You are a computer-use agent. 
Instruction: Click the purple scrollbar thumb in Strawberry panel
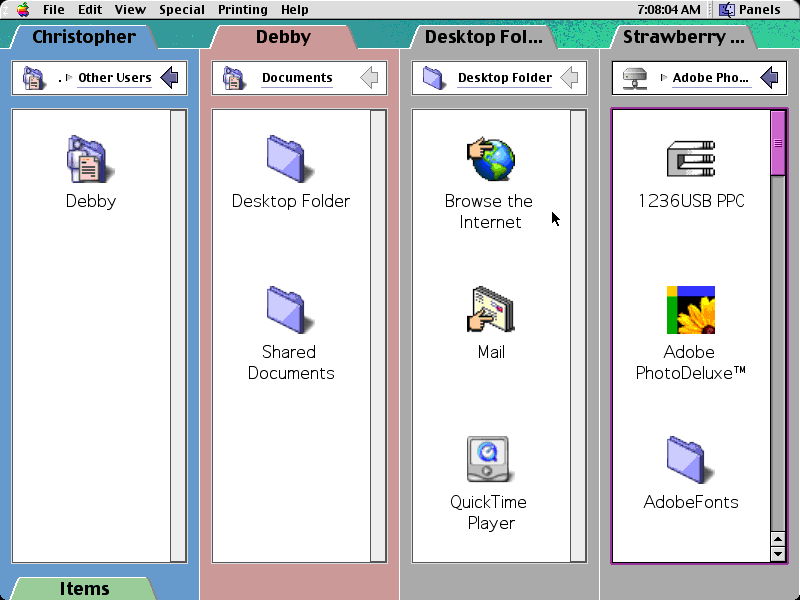point(778,143)
